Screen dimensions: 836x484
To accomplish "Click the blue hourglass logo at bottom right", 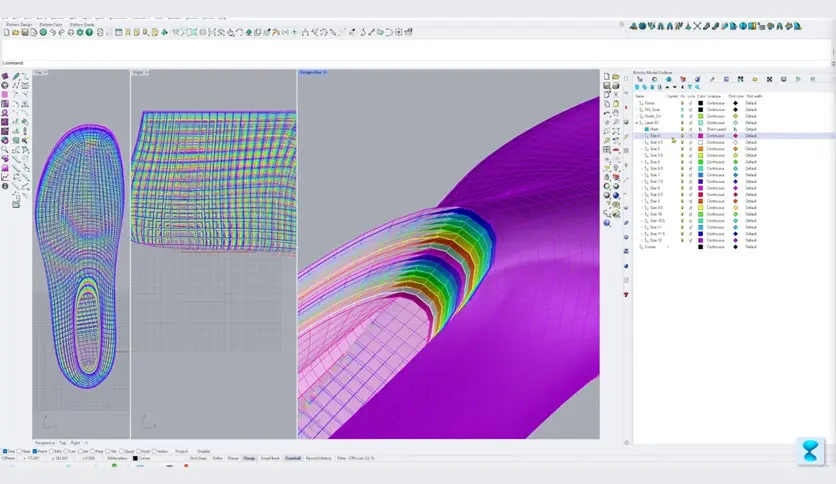I will pyautogui.click(x=810, y=451).
